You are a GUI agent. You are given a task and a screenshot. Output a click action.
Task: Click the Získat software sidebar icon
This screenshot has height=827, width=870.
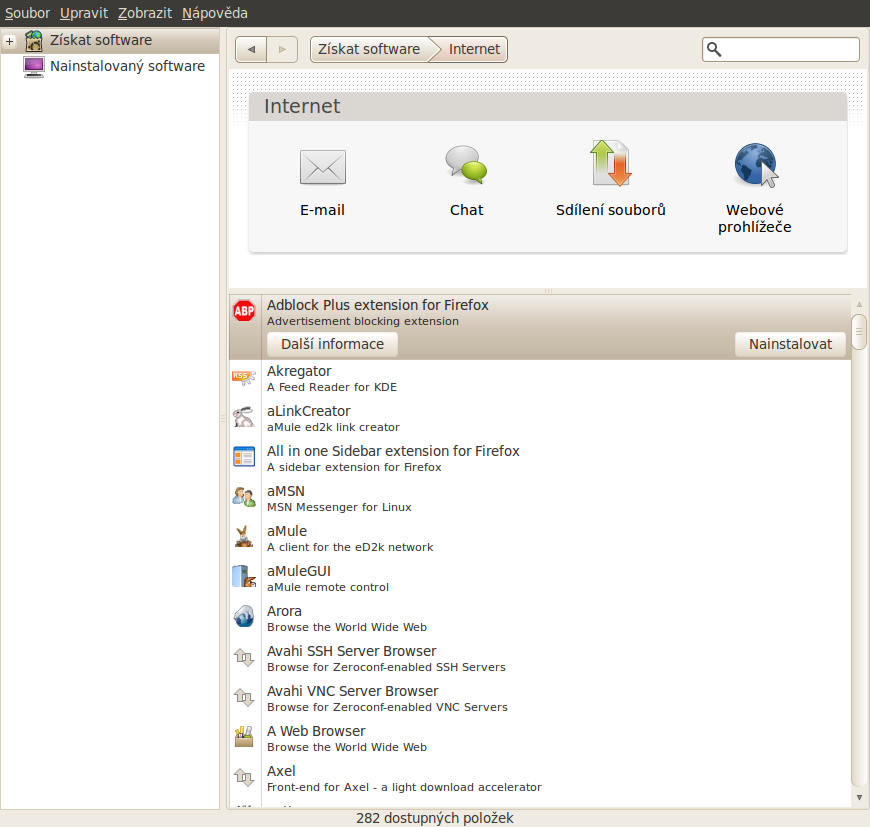(x=34, y=40)
